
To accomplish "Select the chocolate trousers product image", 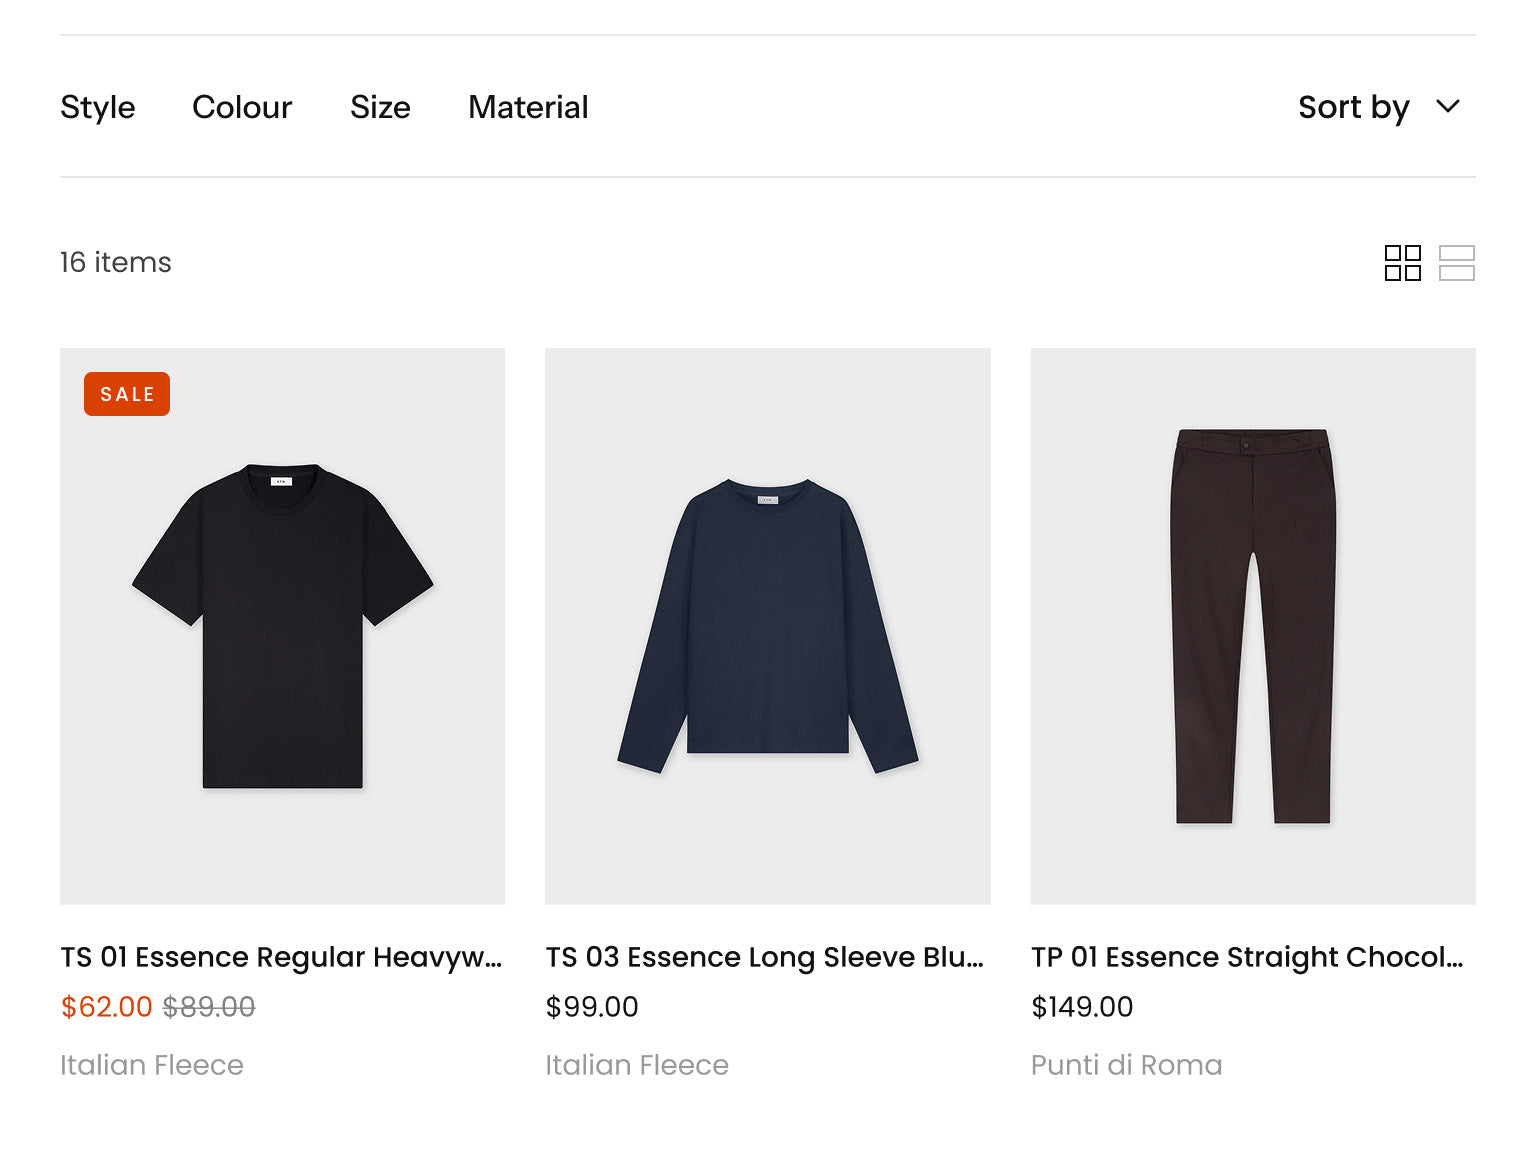I will point(1253,626).
